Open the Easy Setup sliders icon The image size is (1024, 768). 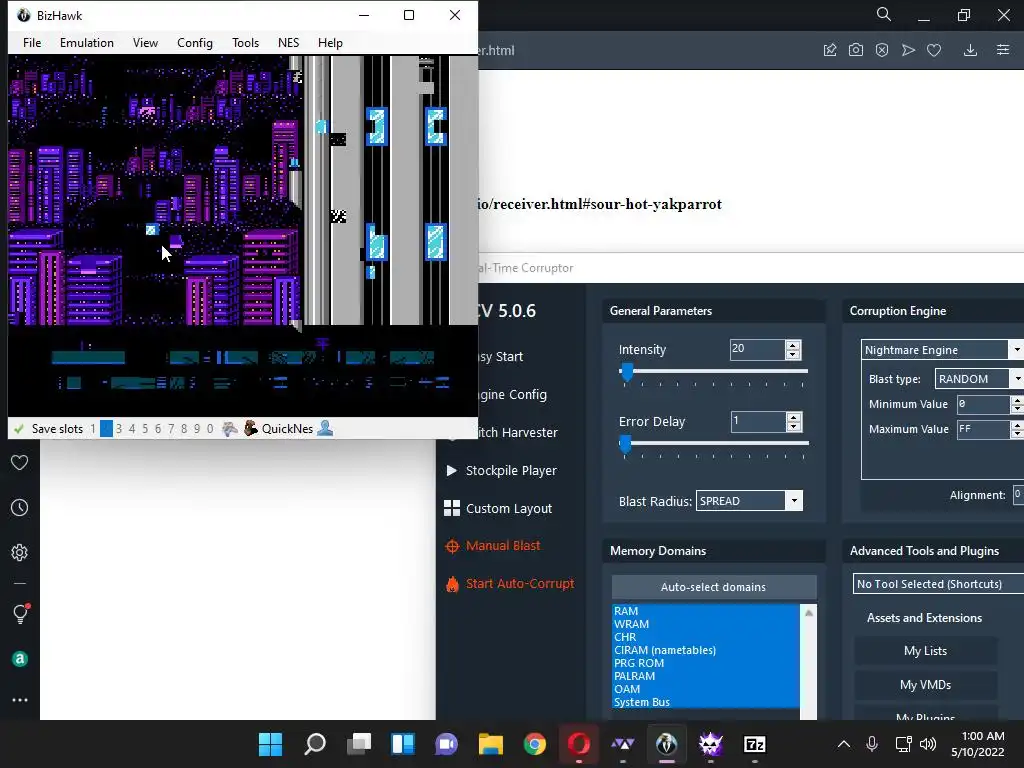tap(1003, 50)
